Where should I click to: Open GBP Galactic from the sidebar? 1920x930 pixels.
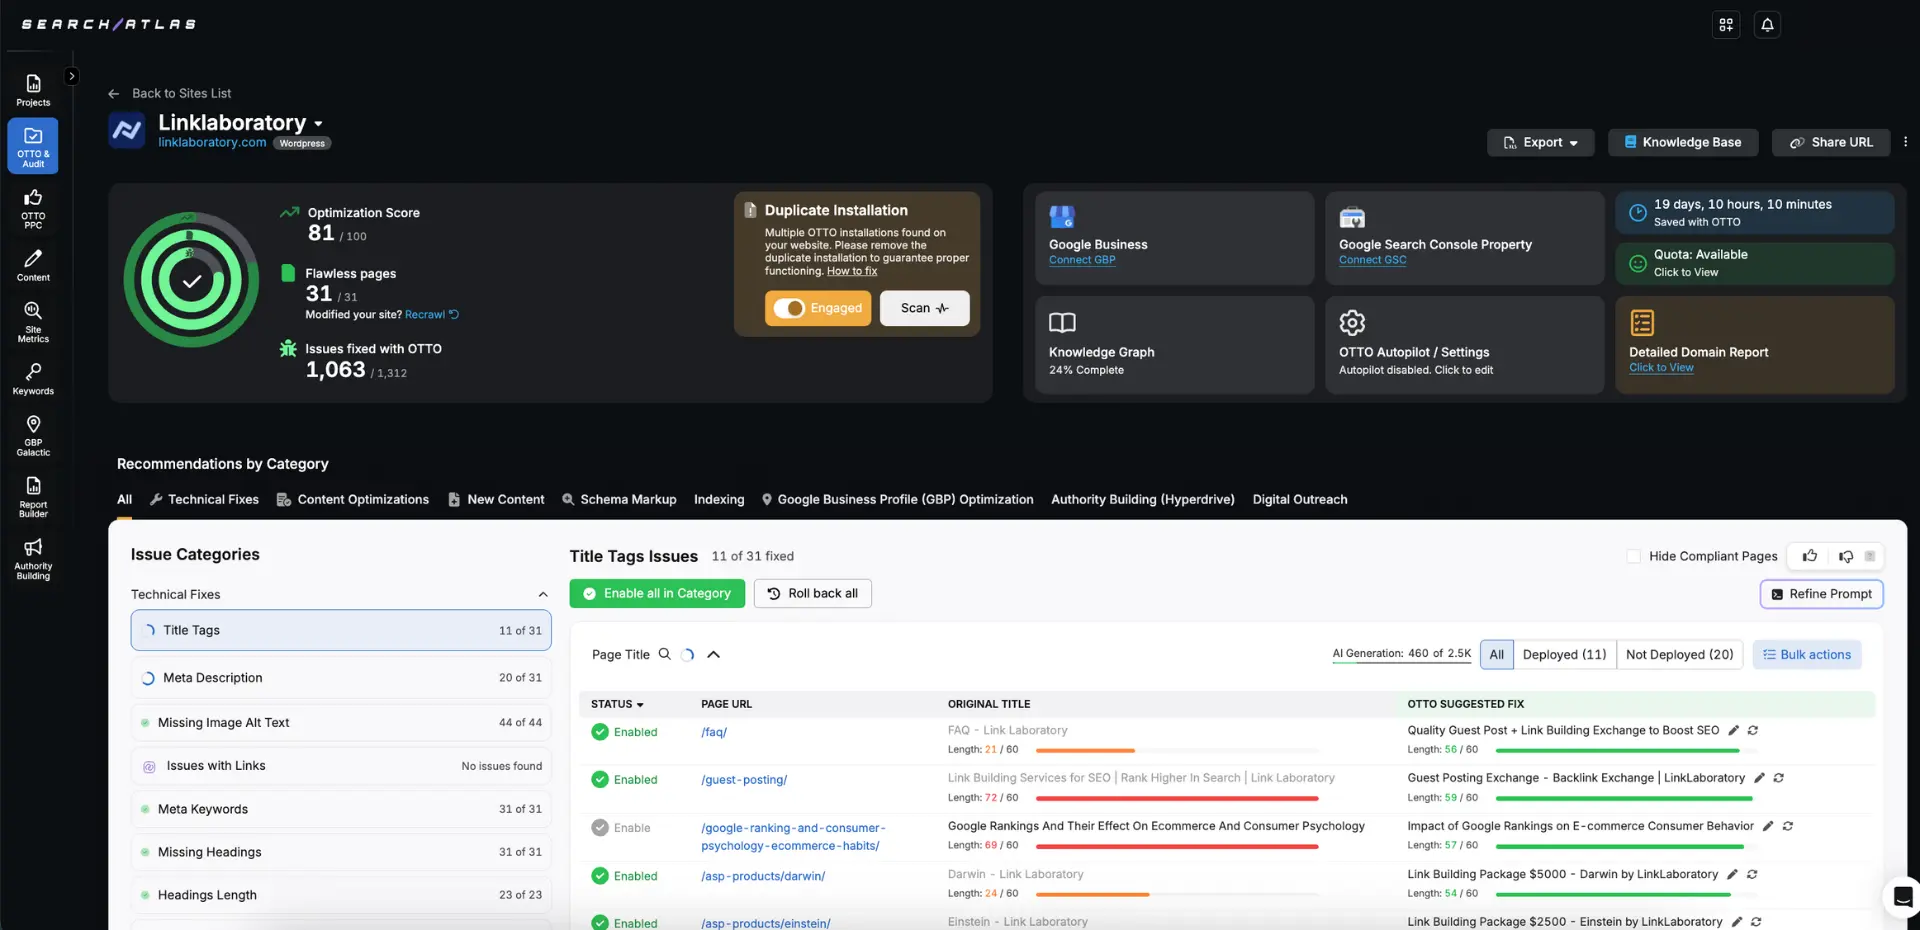tap(33, 435)
